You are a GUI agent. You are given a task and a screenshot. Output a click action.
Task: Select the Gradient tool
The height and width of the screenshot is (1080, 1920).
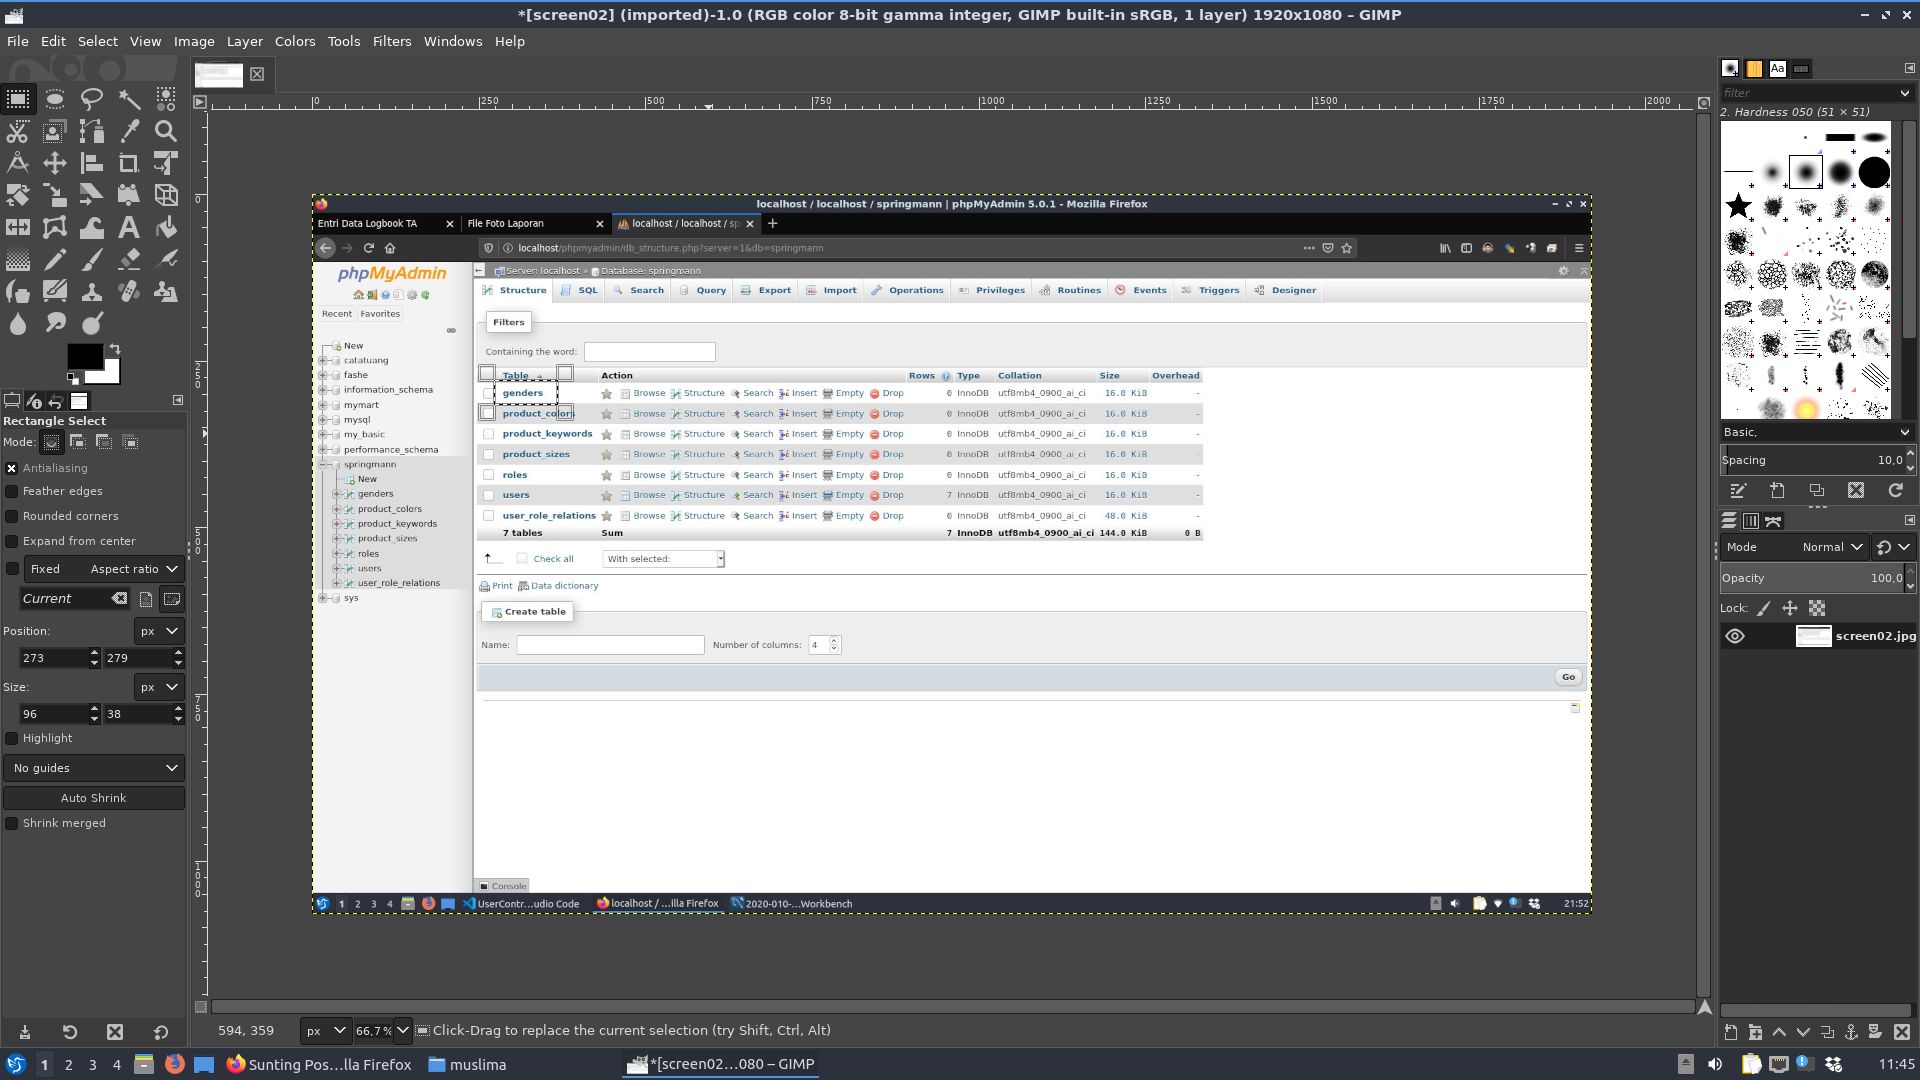(x=18, y=259)
